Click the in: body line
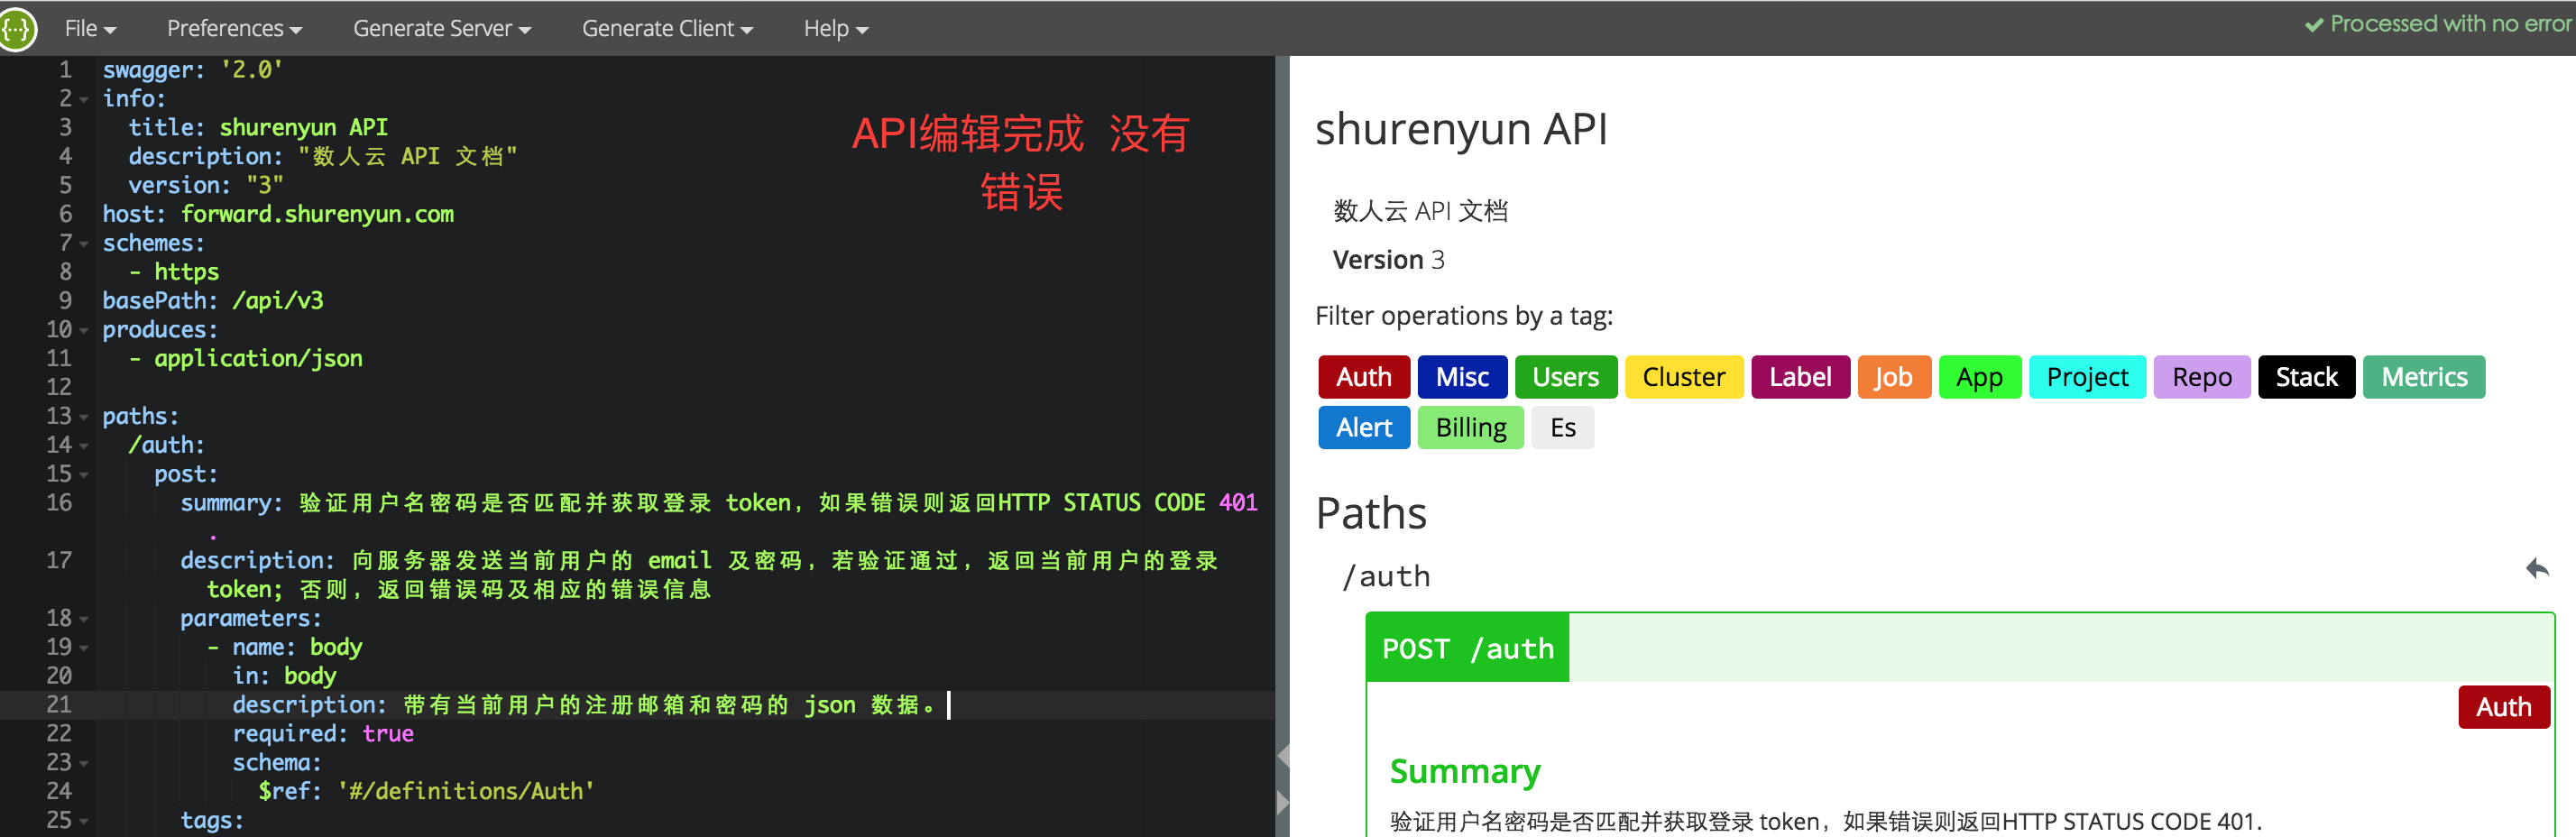The image size is (2576, 837). point(284,677)
